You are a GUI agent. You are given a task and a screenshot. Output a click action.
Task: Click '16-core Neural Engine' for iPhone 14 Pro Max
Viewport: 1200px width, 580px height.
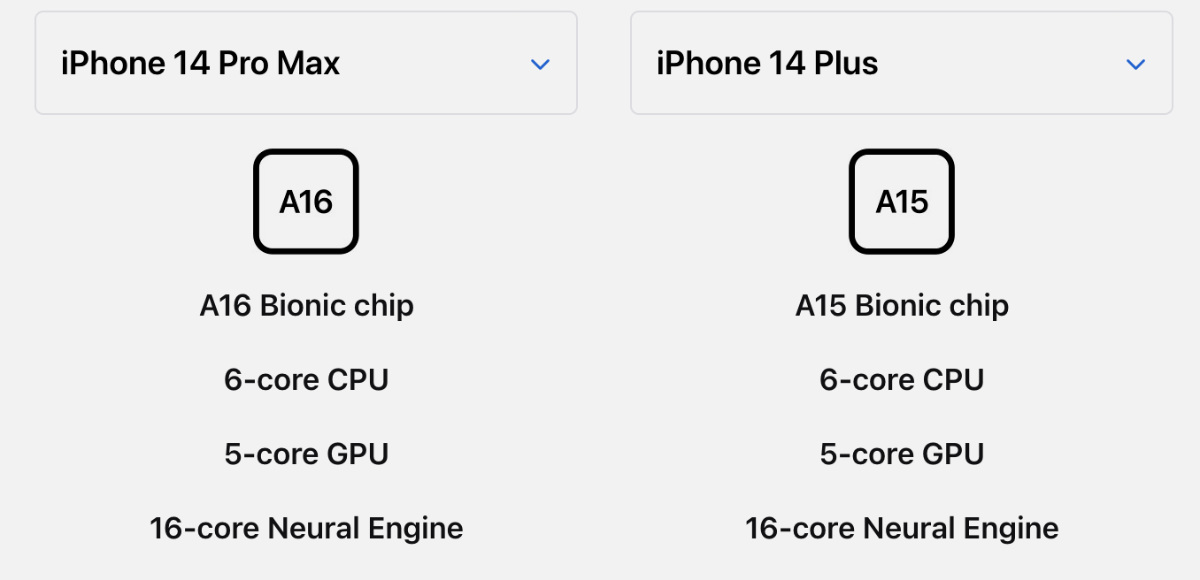[306, 528]
